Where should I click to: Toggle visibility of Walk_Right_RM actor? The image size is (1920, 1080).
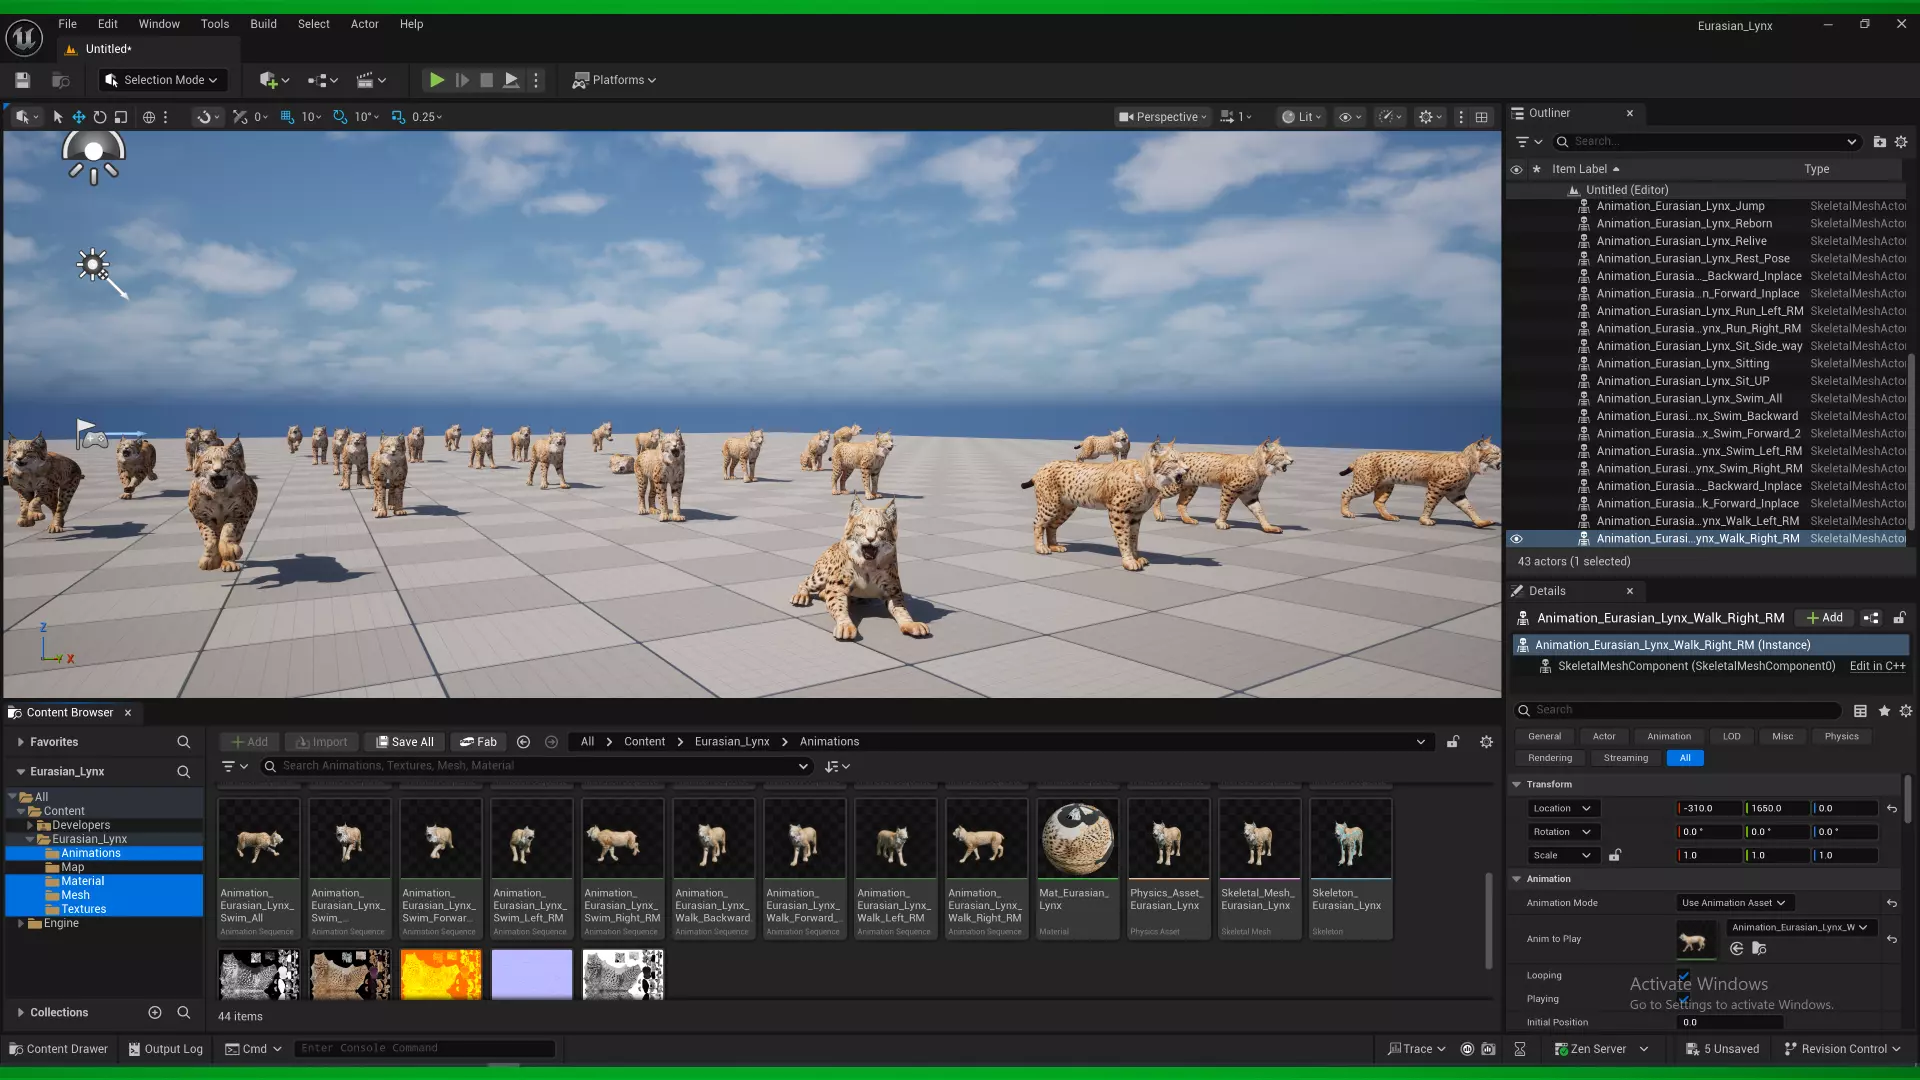[1516, 539]
